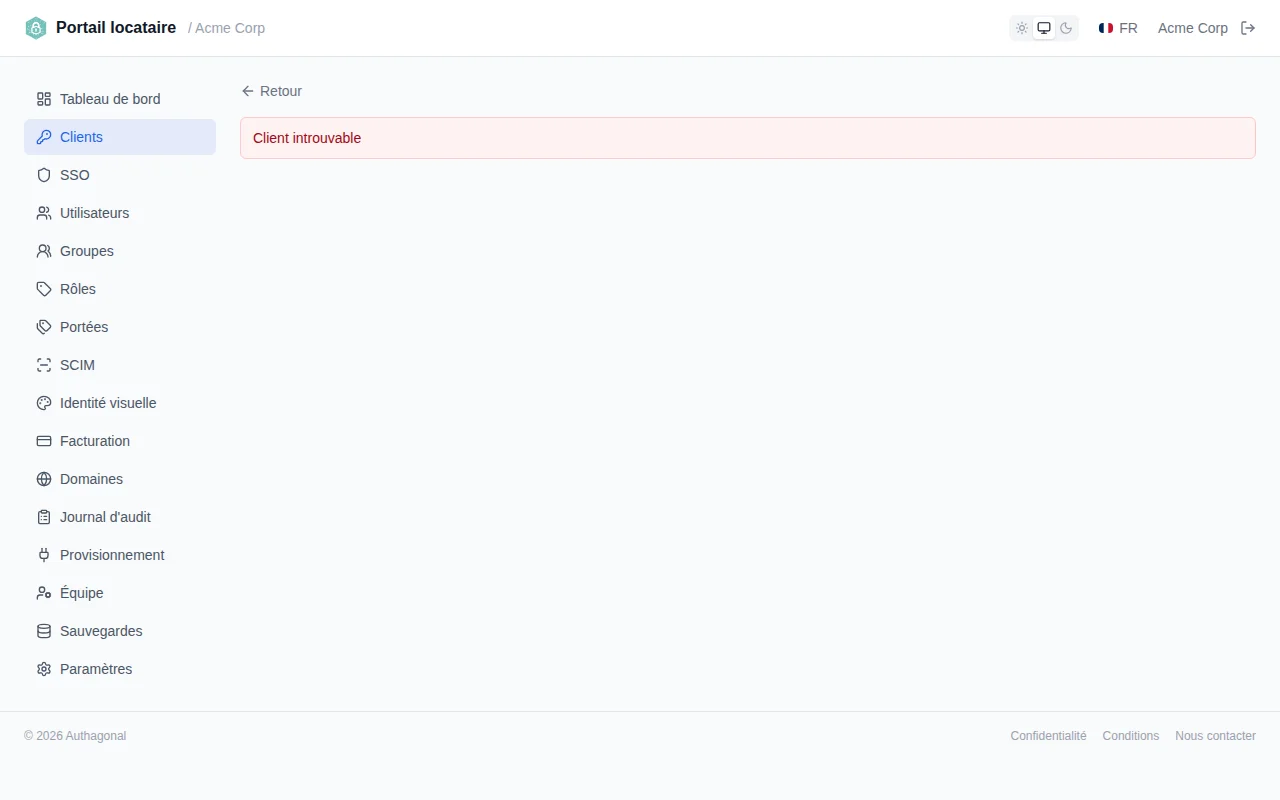Image resolution: width=1280 pixels, height=800 pixels.
Task: Switch to light theme sun icon
Action: tap(1022, 28)
